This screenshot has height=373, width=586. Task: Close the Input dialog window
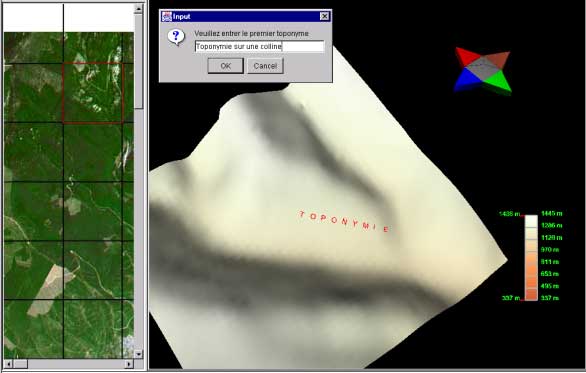(324, 16)
